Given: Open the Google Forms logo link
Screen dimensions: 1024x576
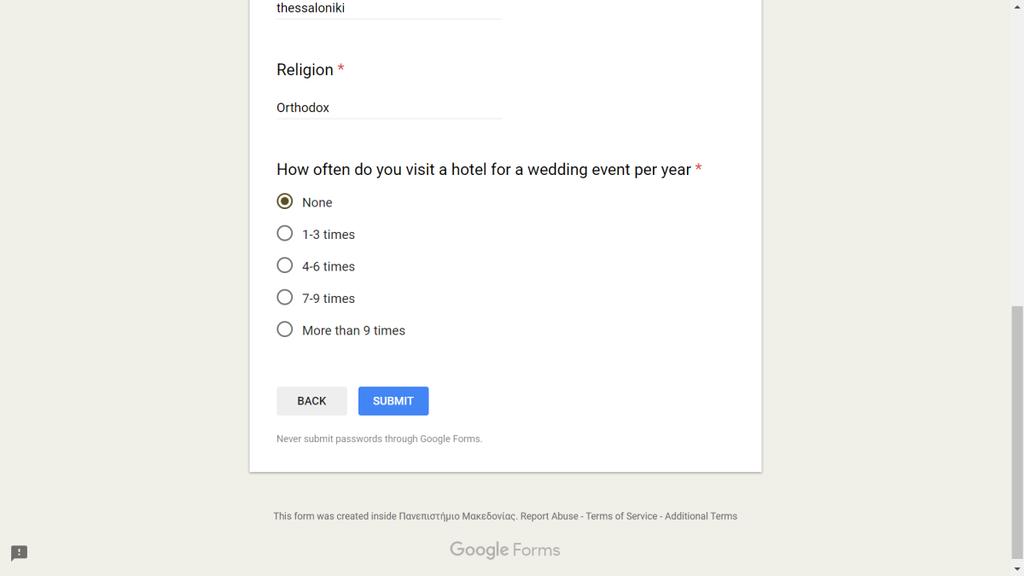Looking at the screenshot, I should pos(505,550).
